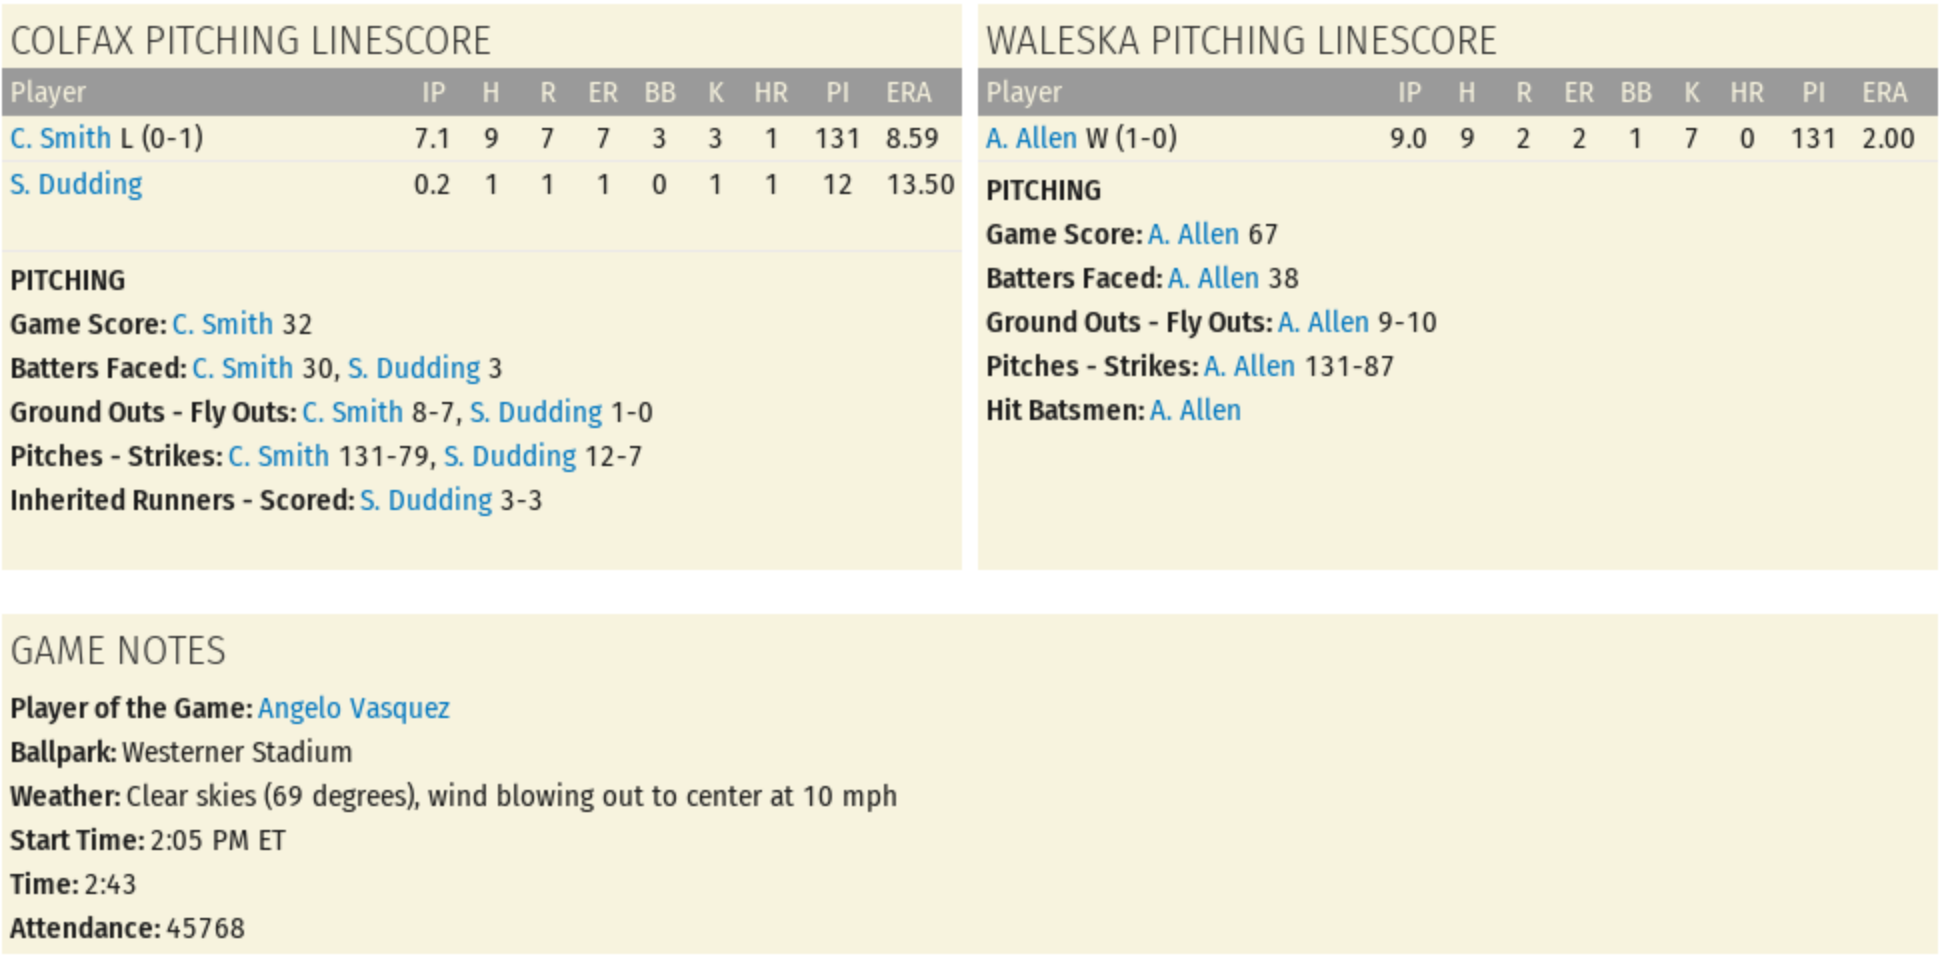Click Player column header in Colfax table

click(x=48, y=93)
